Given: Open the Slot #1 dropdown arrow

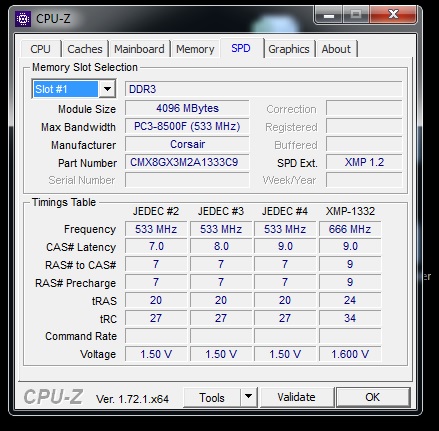Looking at the screenshot, I should point(107,89).
